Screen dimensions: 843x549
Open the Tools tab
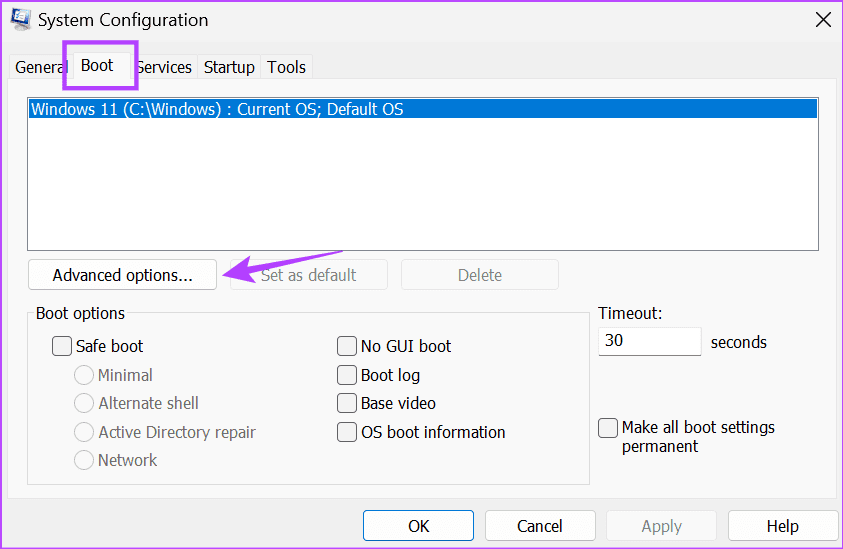pos(287,67)
